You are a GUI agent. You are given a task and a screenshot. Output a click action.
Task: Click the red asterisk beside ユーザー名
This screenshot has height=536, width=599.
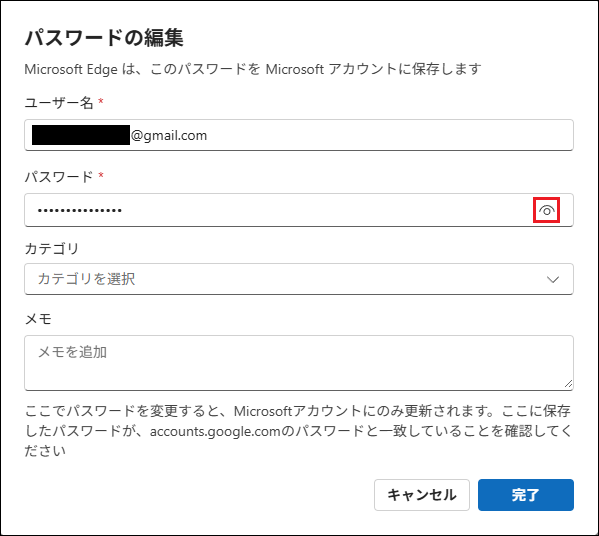101,101
